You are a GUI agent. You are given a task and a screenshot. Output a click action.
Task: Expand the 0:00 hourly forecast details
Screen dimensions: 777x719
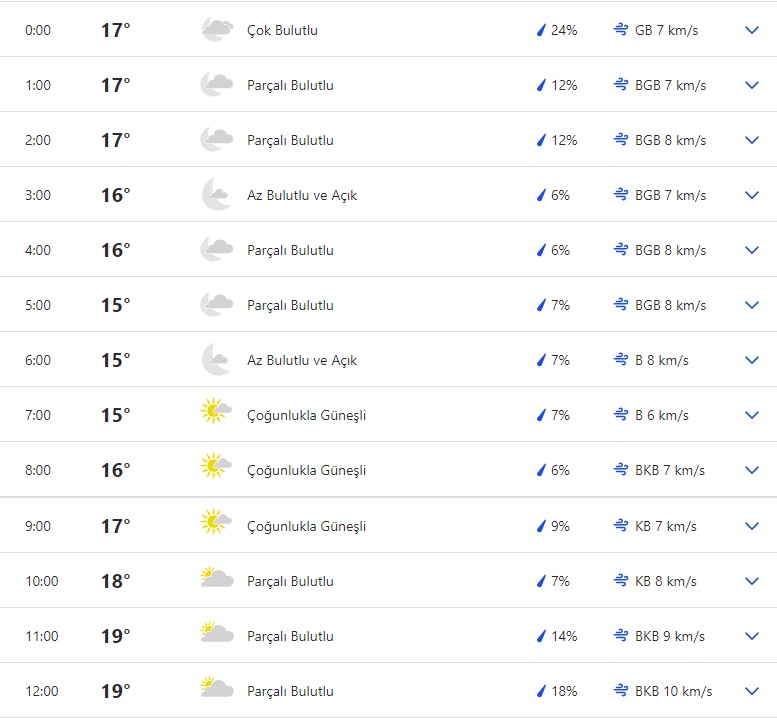click(x=752, y=30)
